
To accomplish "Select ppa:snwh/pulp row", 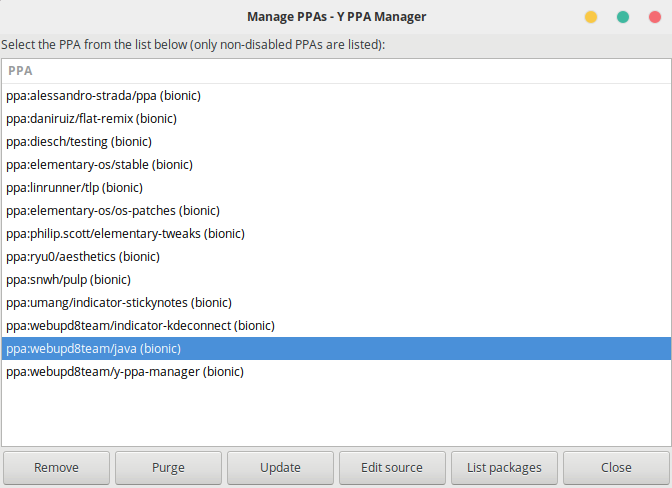I will pyautogui.click(x=336, y=280).
